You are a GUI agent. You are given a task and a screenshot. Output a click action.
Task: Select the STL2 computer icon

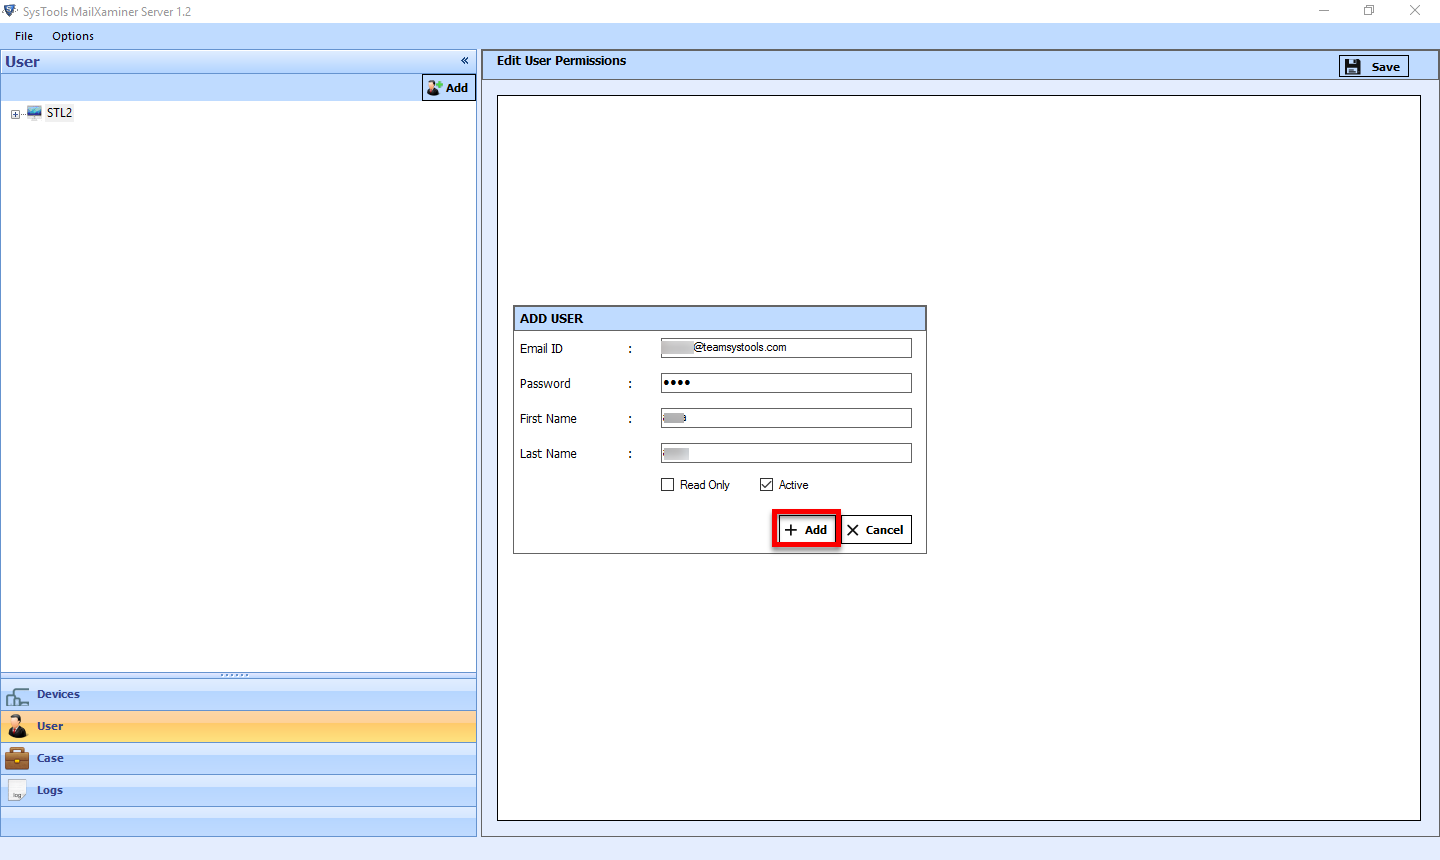pyautogui.click(x=34, y=113)
